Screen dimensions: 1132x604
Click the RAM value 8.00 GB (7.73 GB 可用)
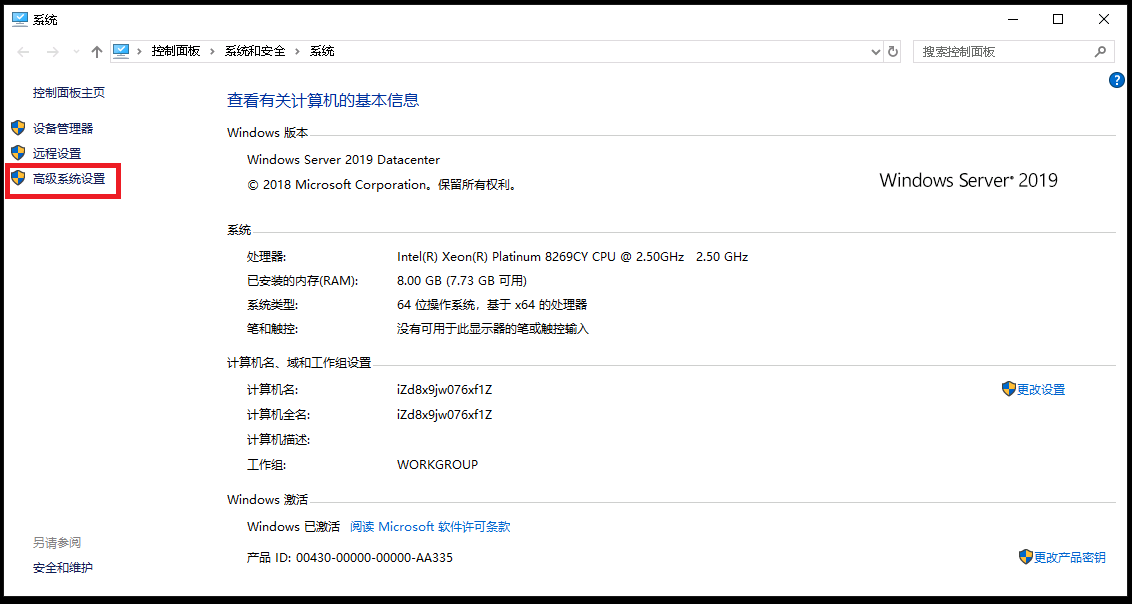coord(462,280)
